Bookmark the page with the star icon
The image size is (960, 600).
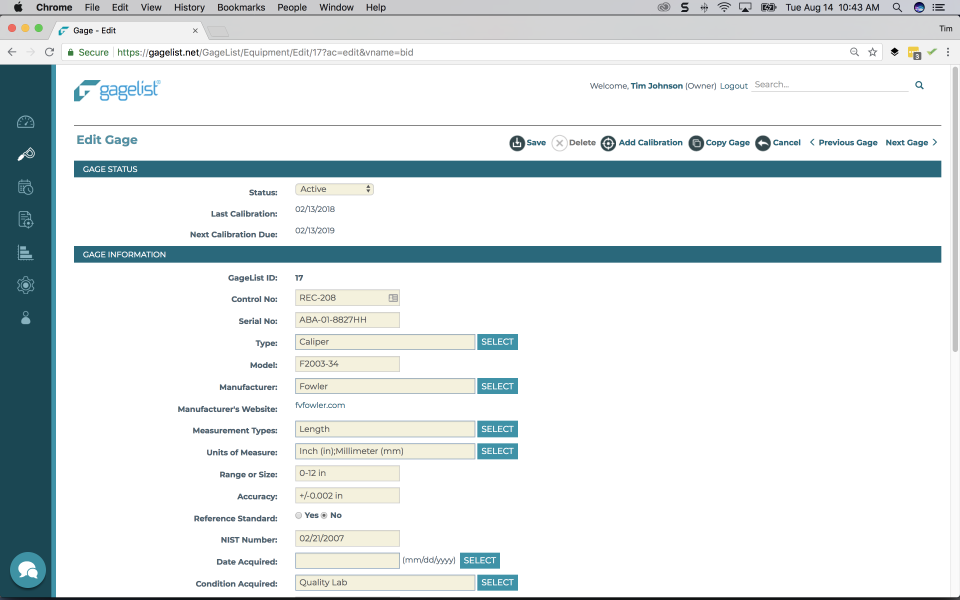click(x=872, y=51)
